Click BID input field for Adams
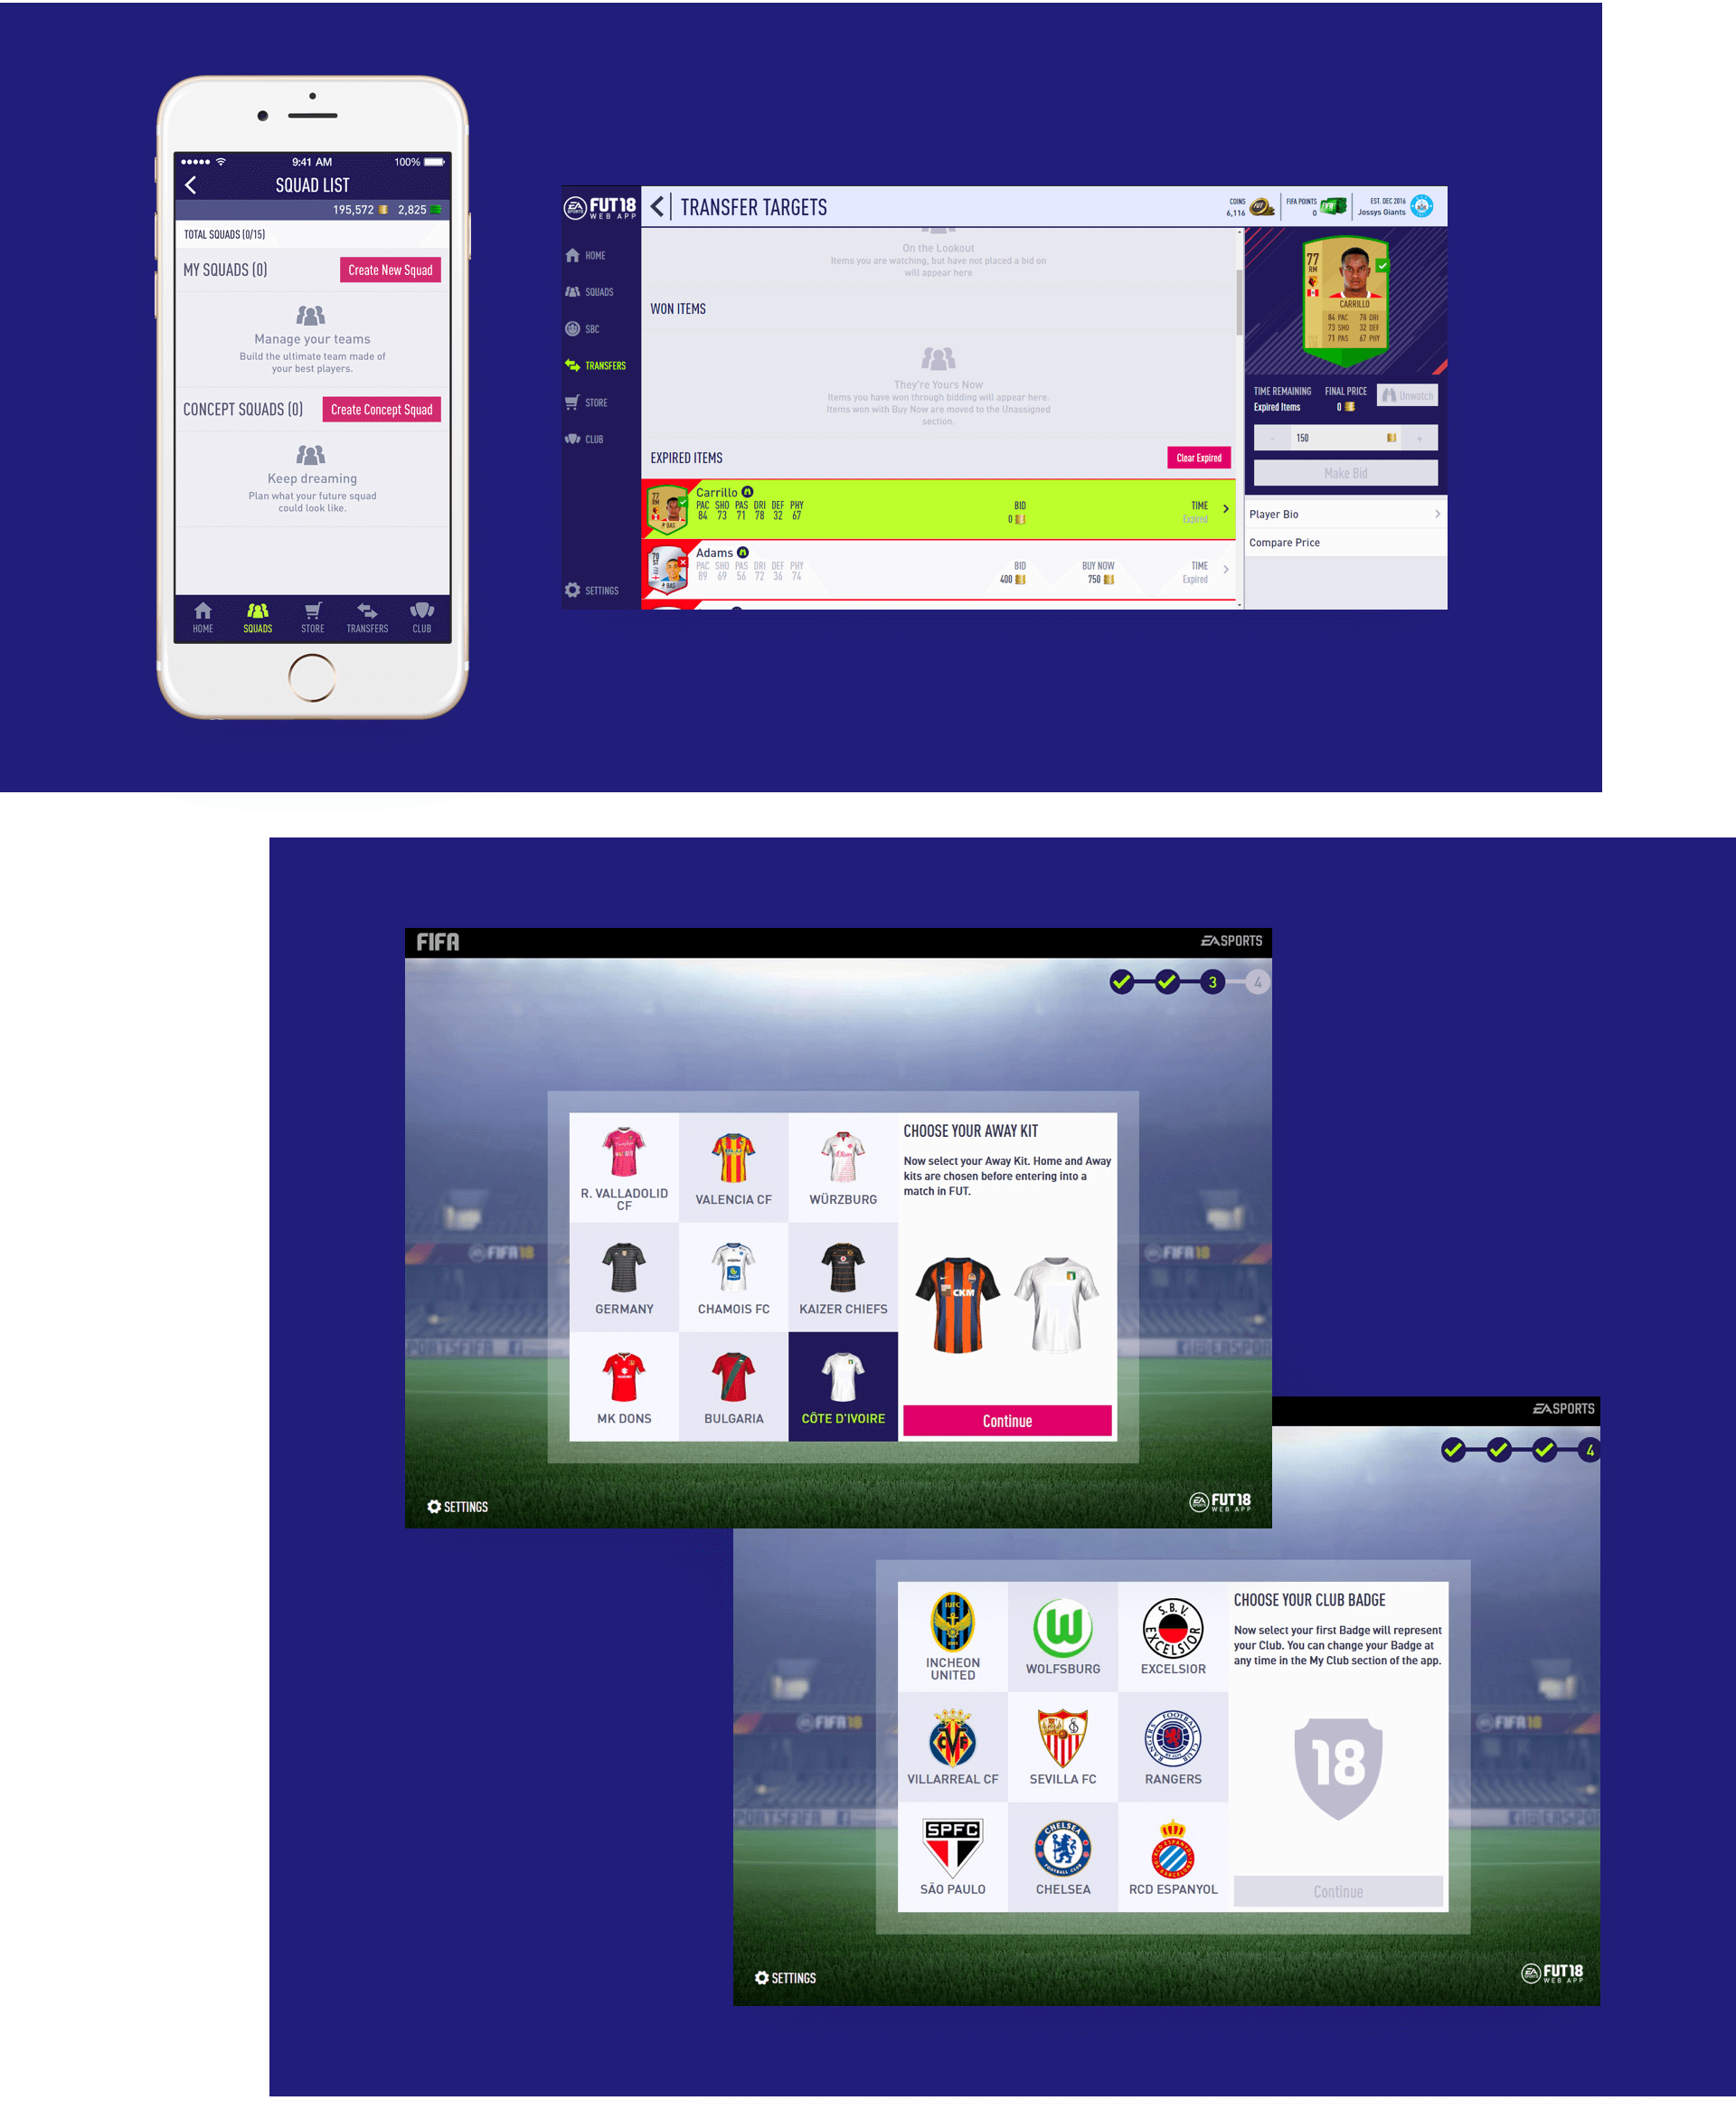 pos(1014,573)
